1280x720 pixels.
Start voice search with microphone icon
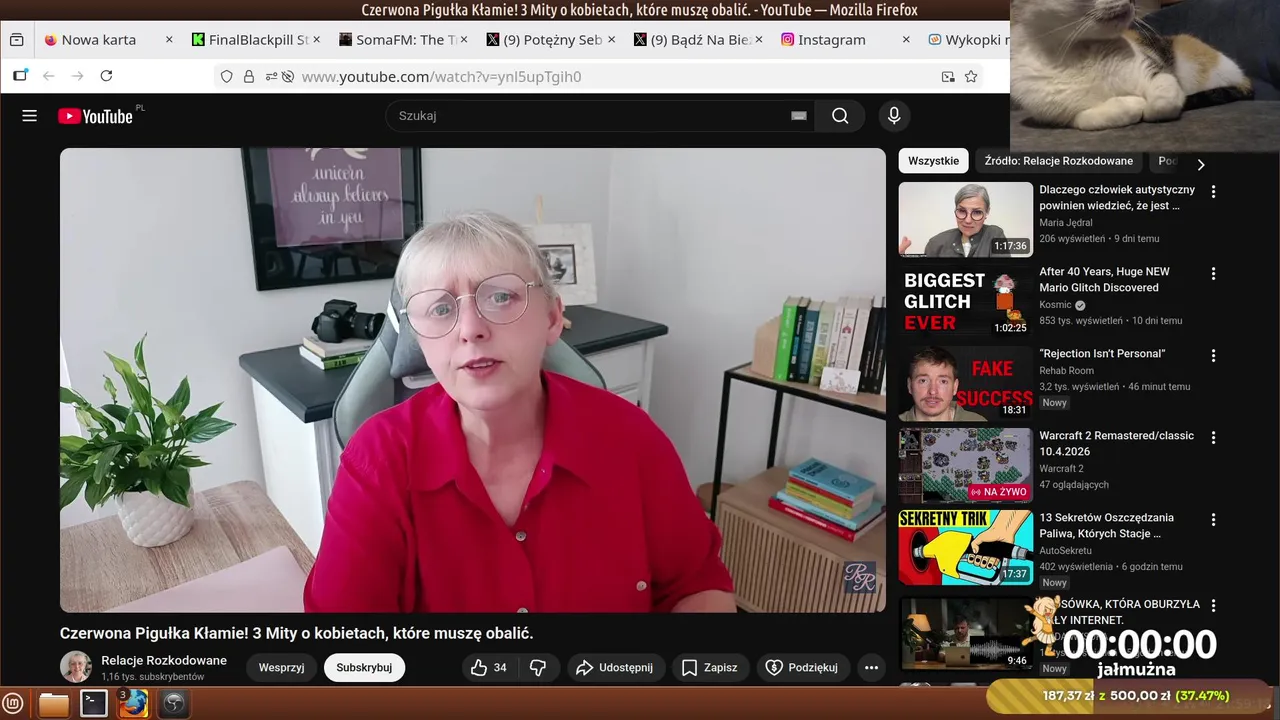tap(895, 116)
